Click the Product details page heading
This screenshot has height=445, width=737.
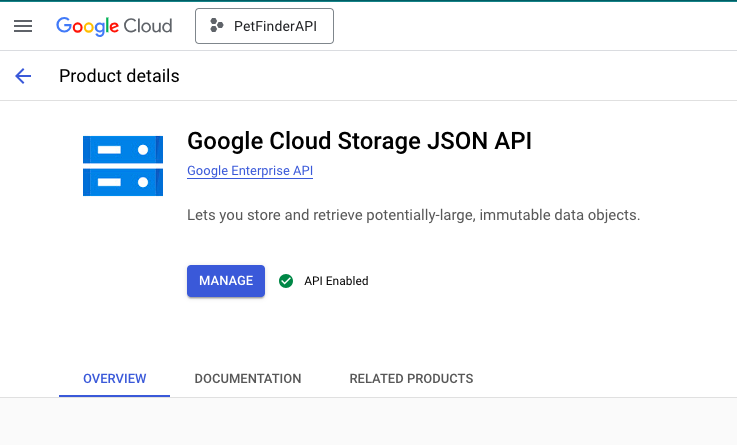(x=119, y=76)
